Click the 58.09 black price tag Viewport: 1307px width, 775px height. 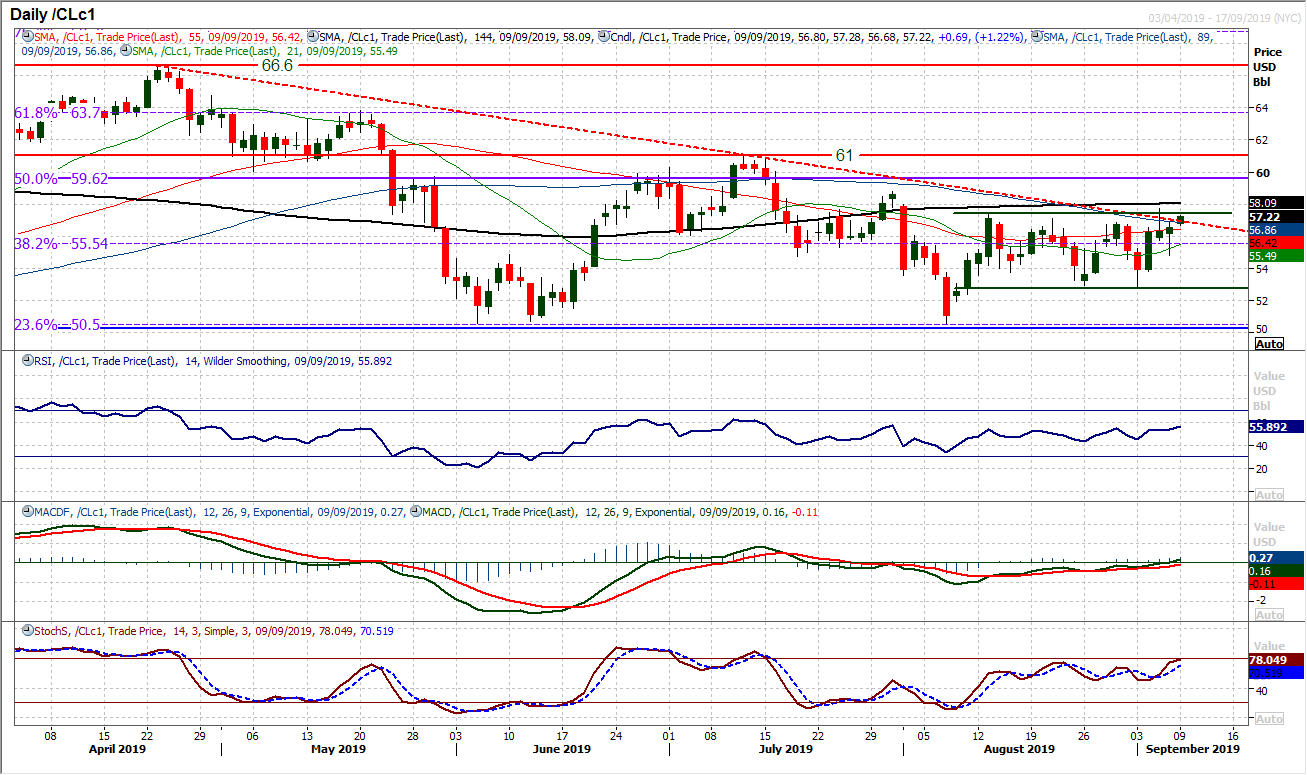[1276, 203]
